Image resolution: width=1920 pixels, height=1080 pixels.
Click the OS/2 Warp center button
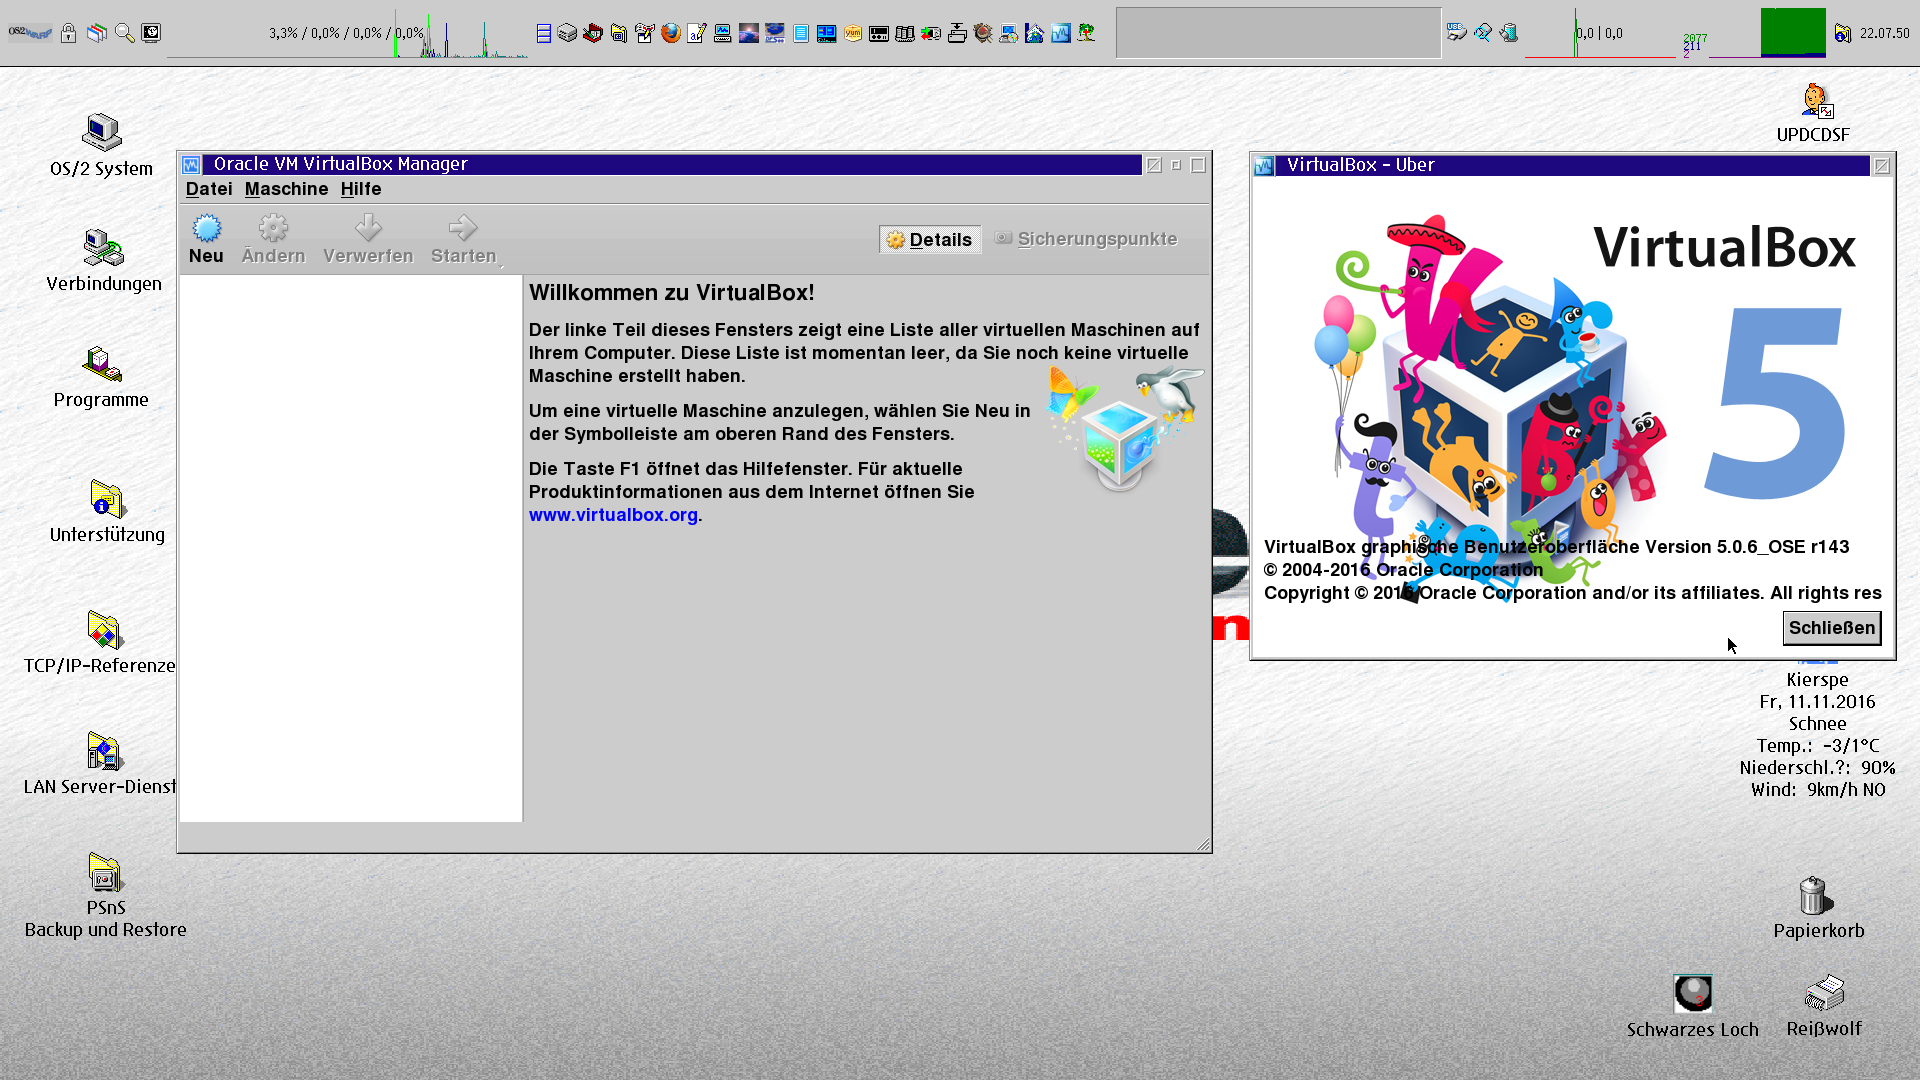coord(30,33)
